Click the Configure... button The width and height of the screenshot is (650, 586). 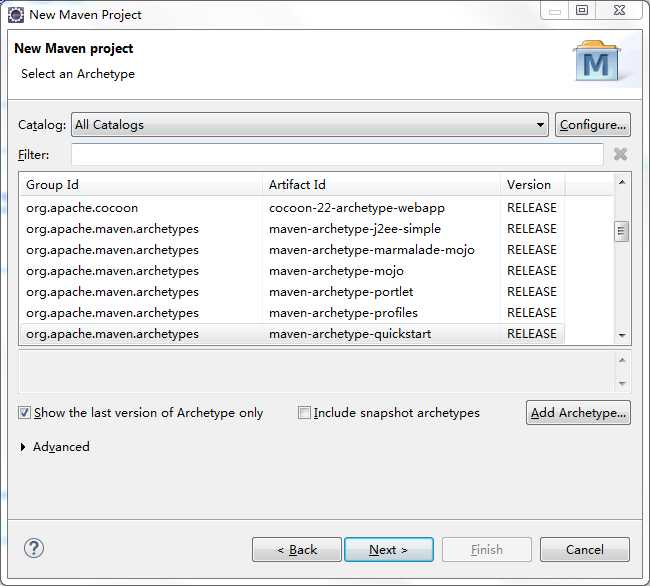(x=593, y=124)
